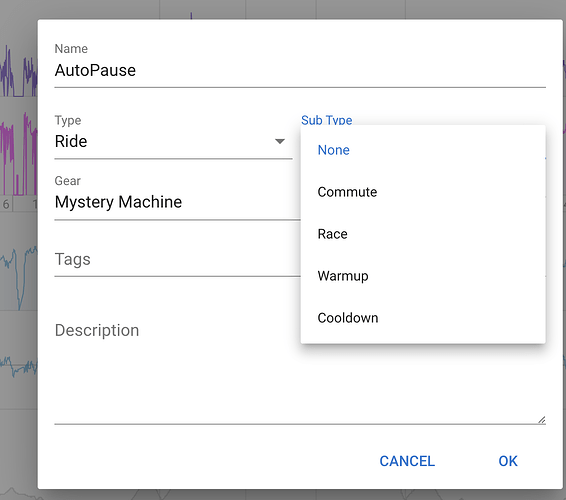The image size is (566, 500).
Task: Click the magenta chart trace behind dialog
Action: [x=18, y=155]
